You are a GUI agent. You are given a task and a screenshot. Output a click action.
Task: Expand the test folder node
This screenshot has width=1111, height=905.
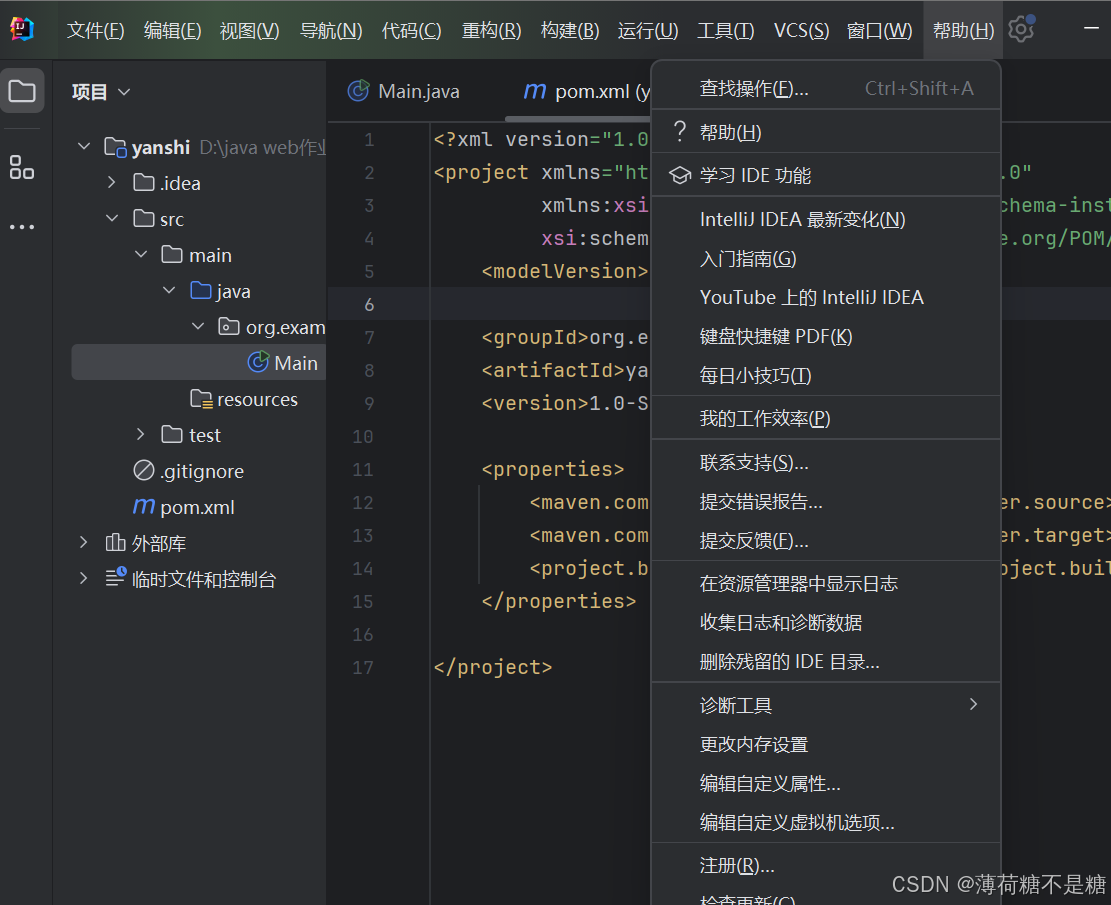tap(140, 434)
